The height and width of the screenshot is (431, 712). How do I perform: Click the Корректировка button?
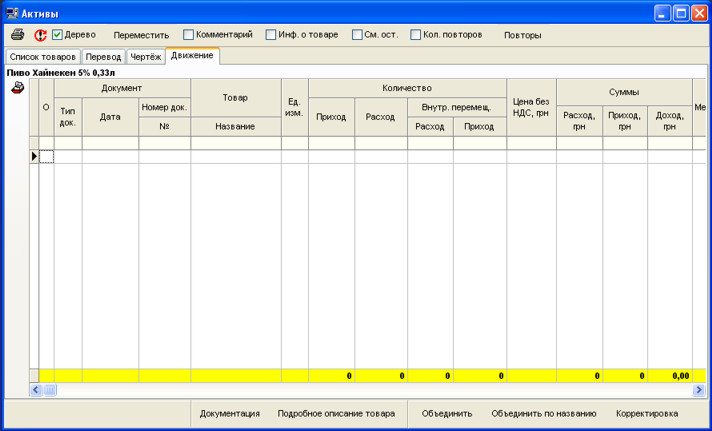tap(646, 413)
